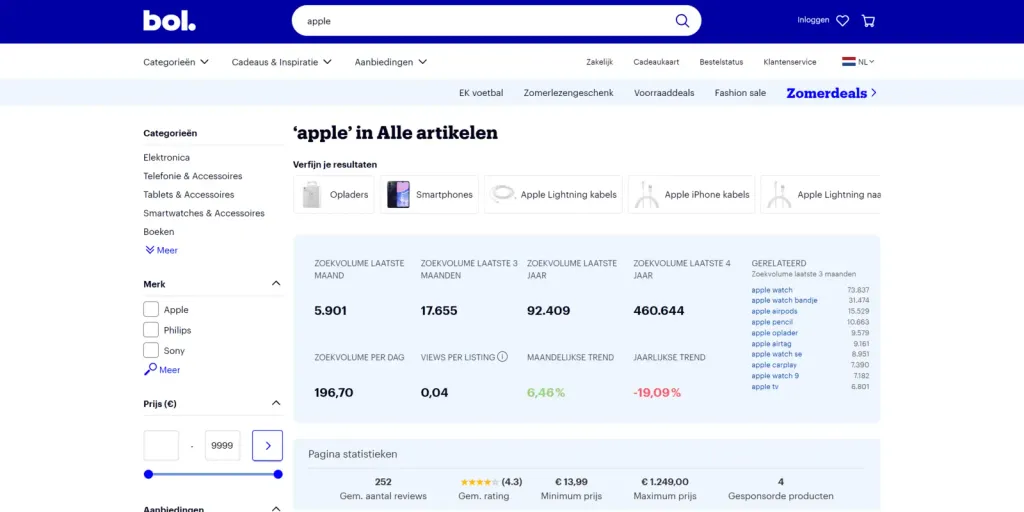The width and height of the screenshot is (1024, 512).
Task: Open Voorraaddeals promo link
Action: [x=664, y=93]
